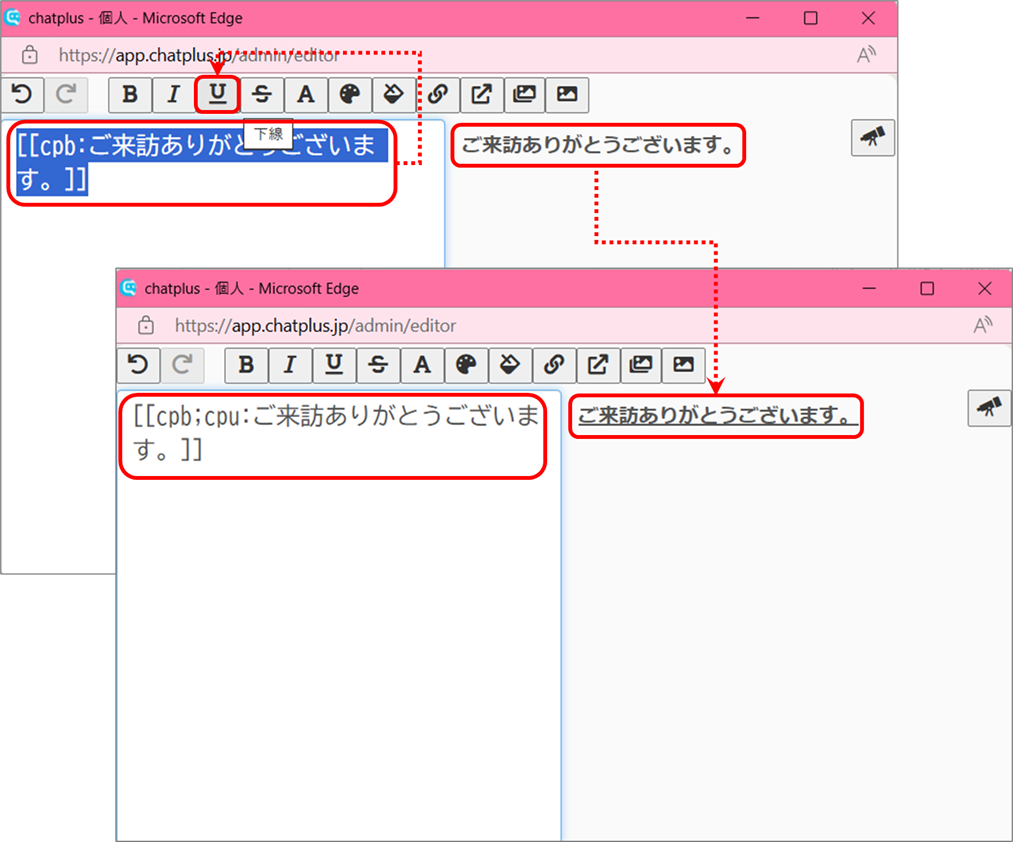
Task: Apply Underline in the front window toolbar
Action: tap(334, 365)
